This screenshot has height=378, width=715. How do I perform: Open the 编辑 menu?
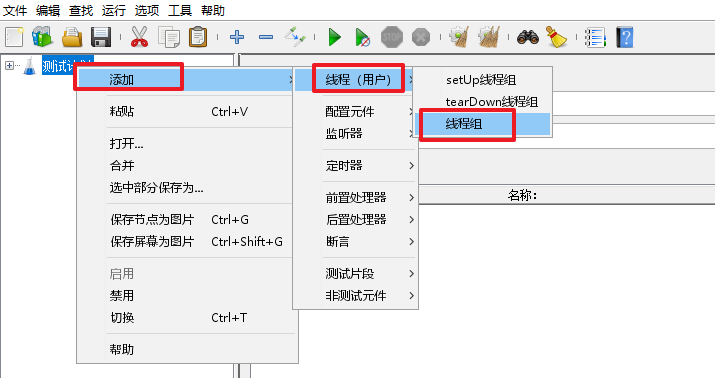(48, 10)
